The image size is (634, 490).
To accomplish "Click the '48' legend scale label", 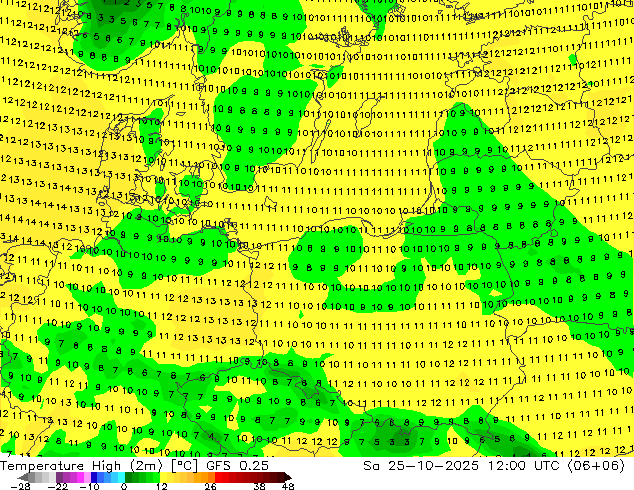I will [288, 486].
